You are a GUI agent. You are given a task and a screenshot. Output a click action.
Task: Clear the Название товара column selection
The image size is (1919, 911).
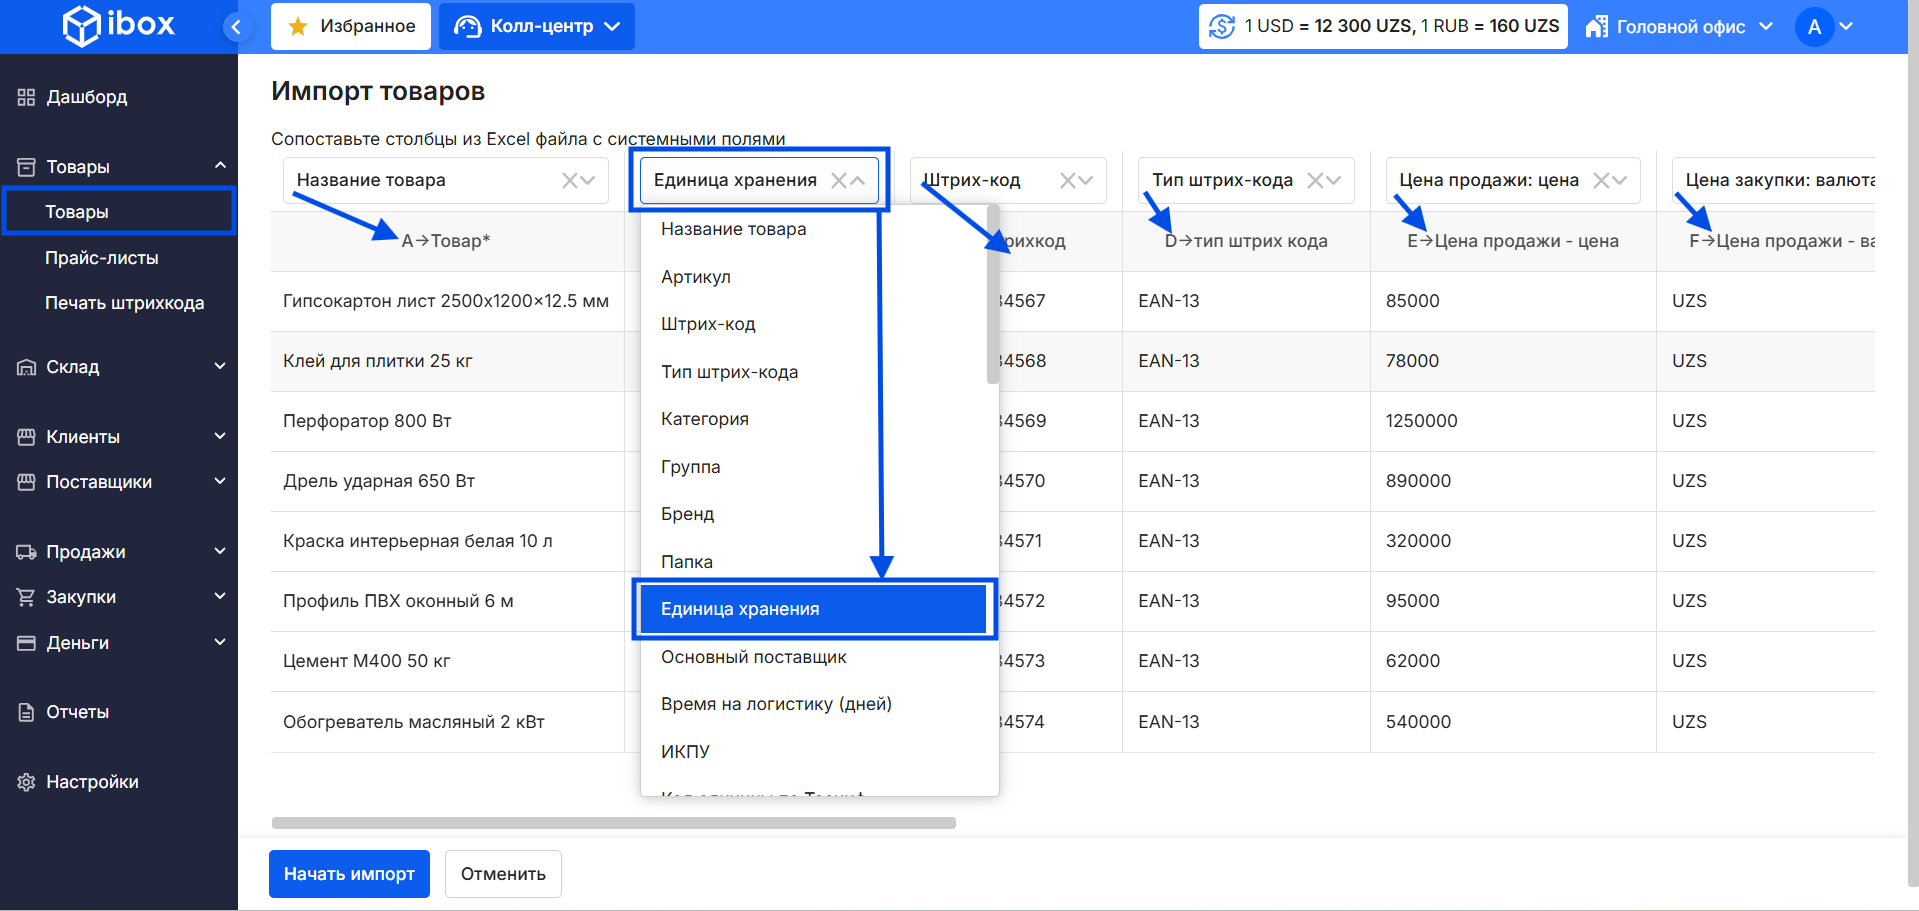pyautogui.click(x=569, y=181)
